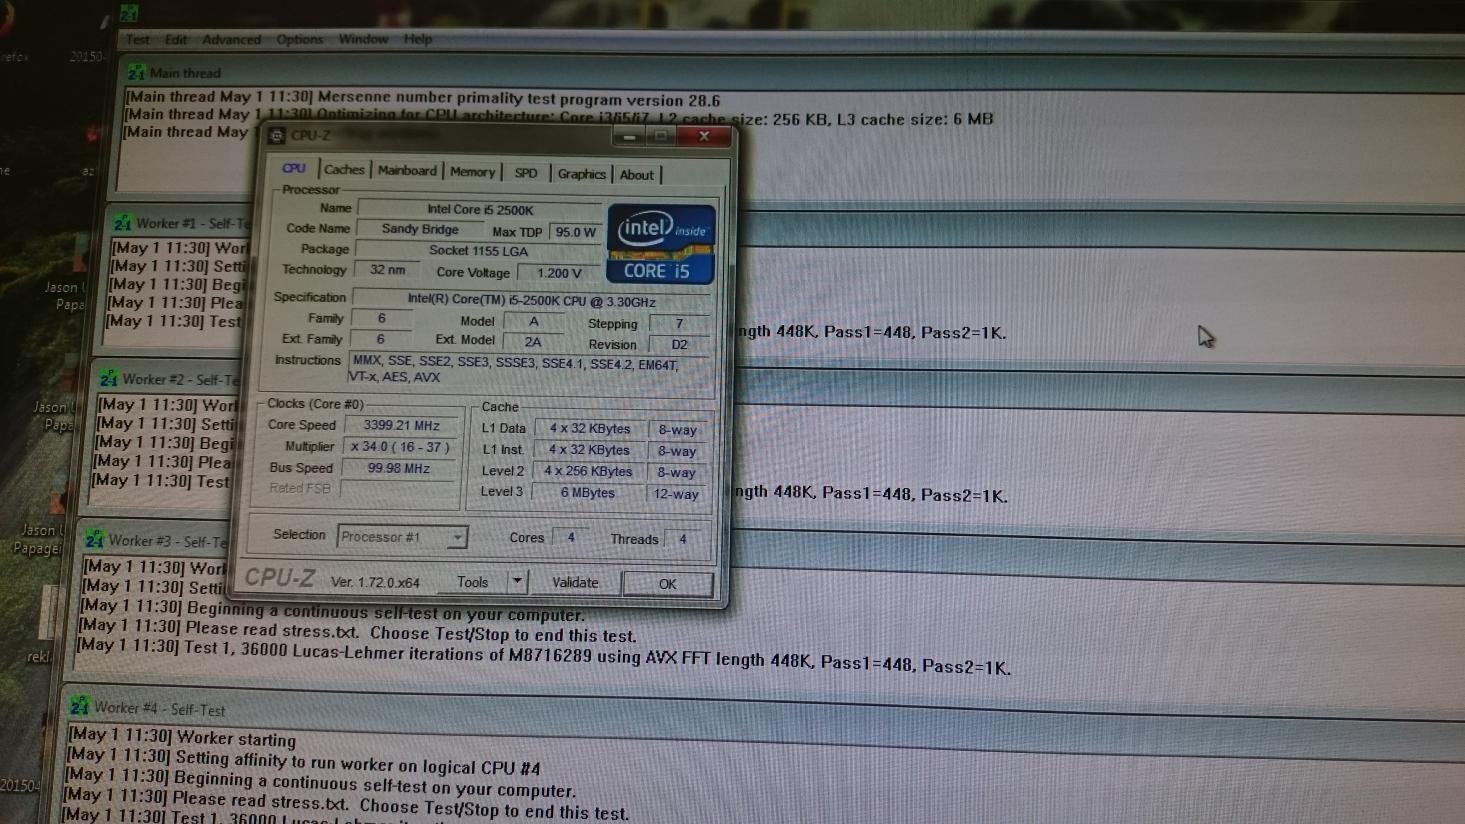This screenshot has height=824, width=1465.
Task: Click the Main thread window title bar
Action: [x=790, y=79]
